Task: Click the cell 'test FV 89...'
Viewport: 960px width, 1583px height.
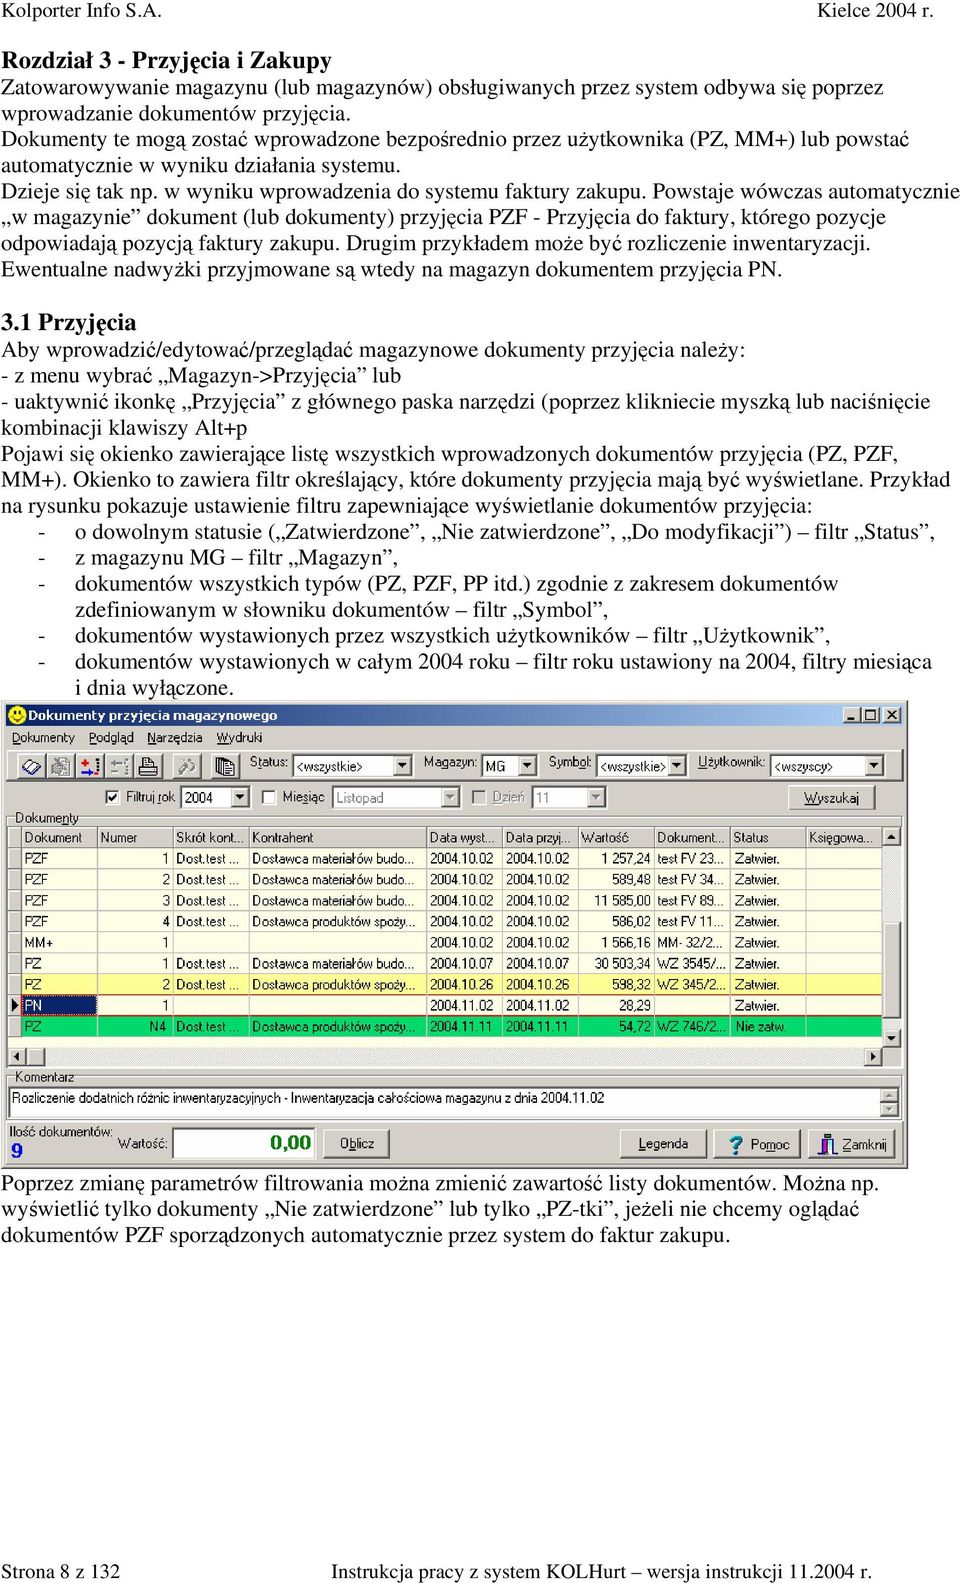Action: coord(692,900)
